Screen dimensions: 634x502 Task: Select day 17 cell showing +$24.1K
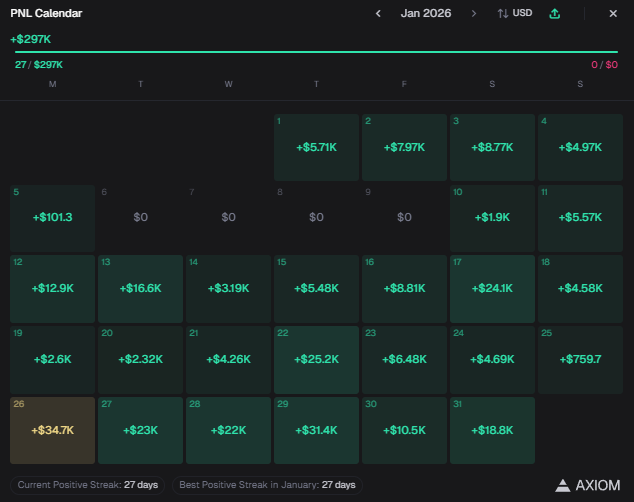click(492, 289)
